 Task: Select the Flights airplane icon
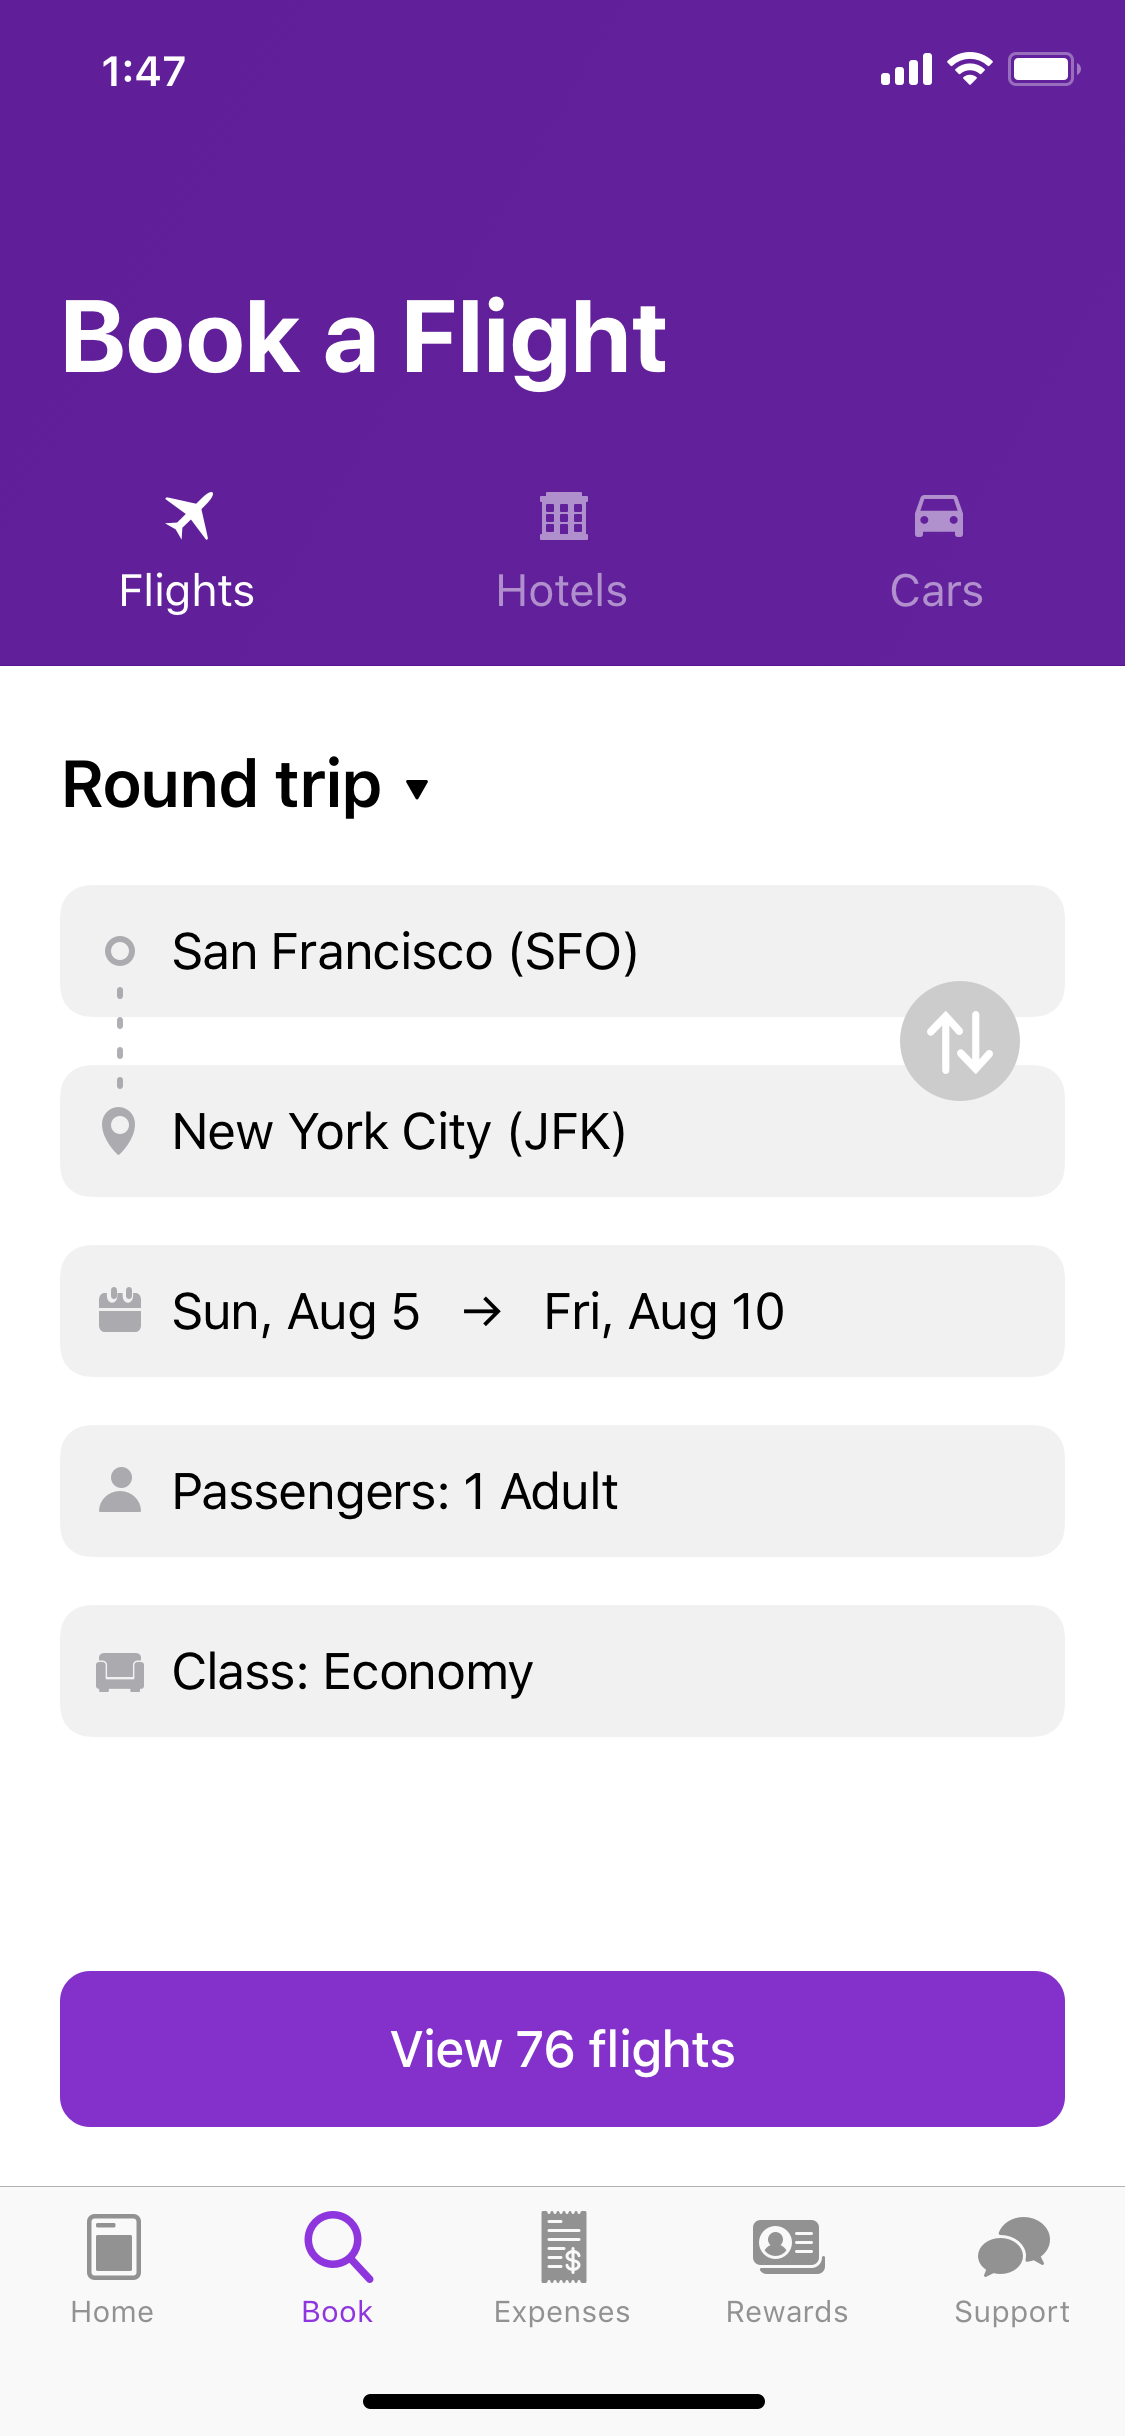coord(188,516)
